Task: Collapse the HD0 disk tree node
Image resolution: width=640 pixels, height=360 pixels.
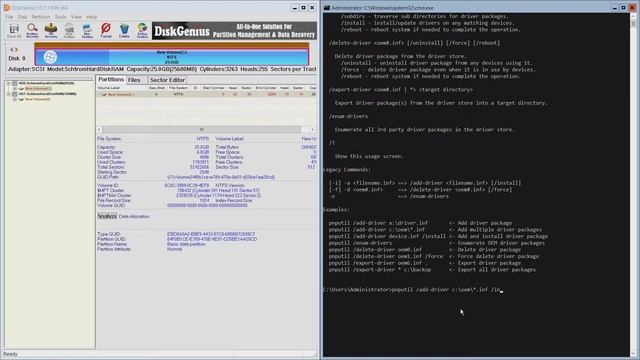Action: point(9,83)
